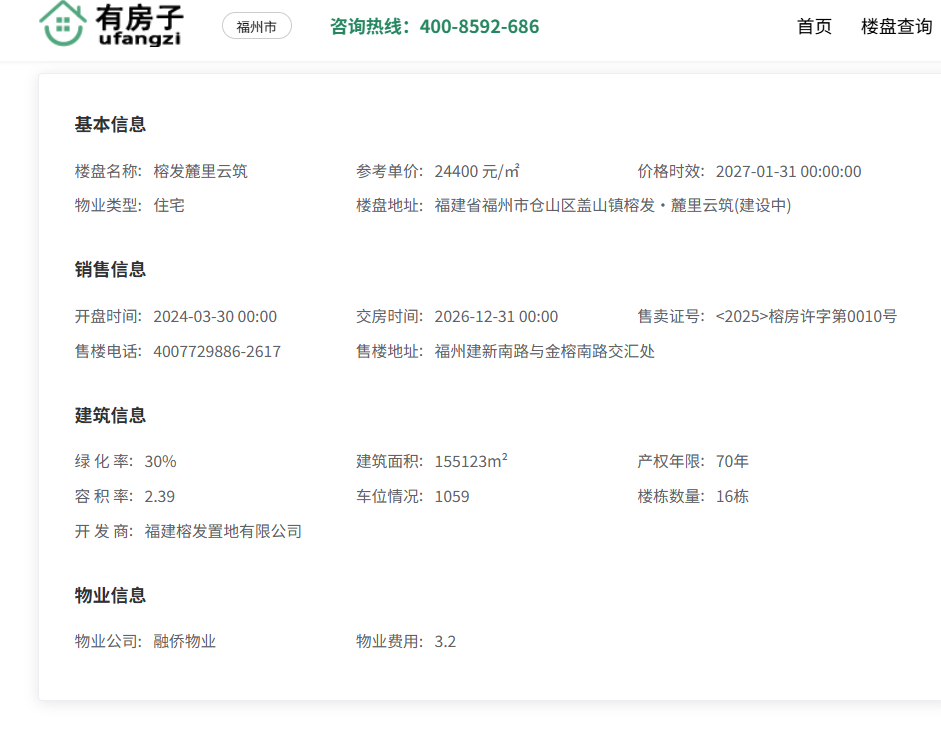Viewport: 941px width, 734px height.
Task: Click the delivery time 2026-12-31 value
Action: (x=496, y=317)
